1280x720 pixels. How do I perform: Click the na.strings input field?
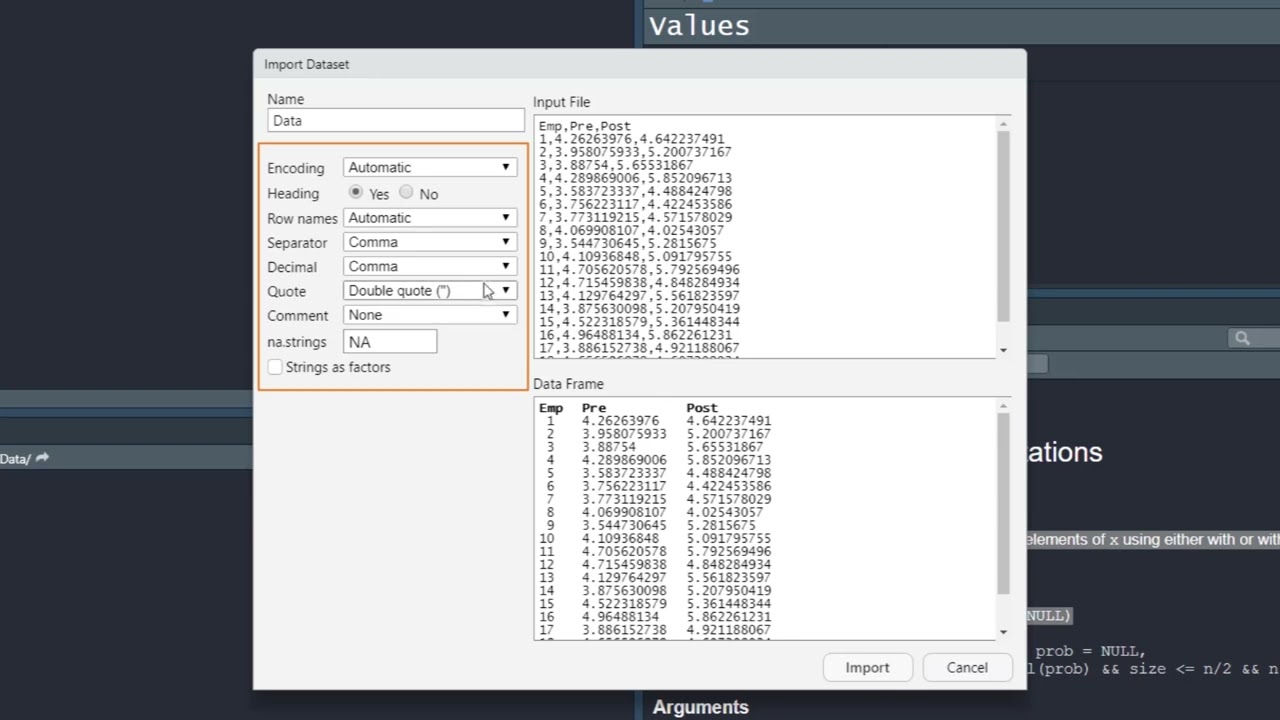tap(390, 341)
